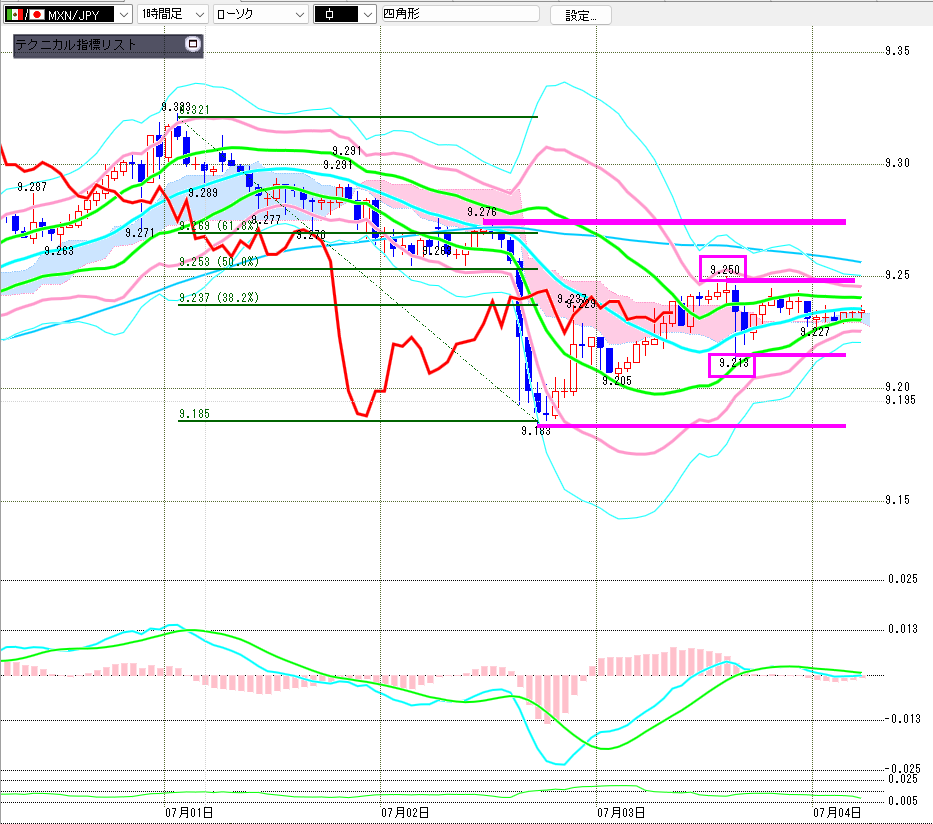Viewport: 933px width, 824px height.
Task: Click the Japan flag icon in the pair selector
Action: 37,14
